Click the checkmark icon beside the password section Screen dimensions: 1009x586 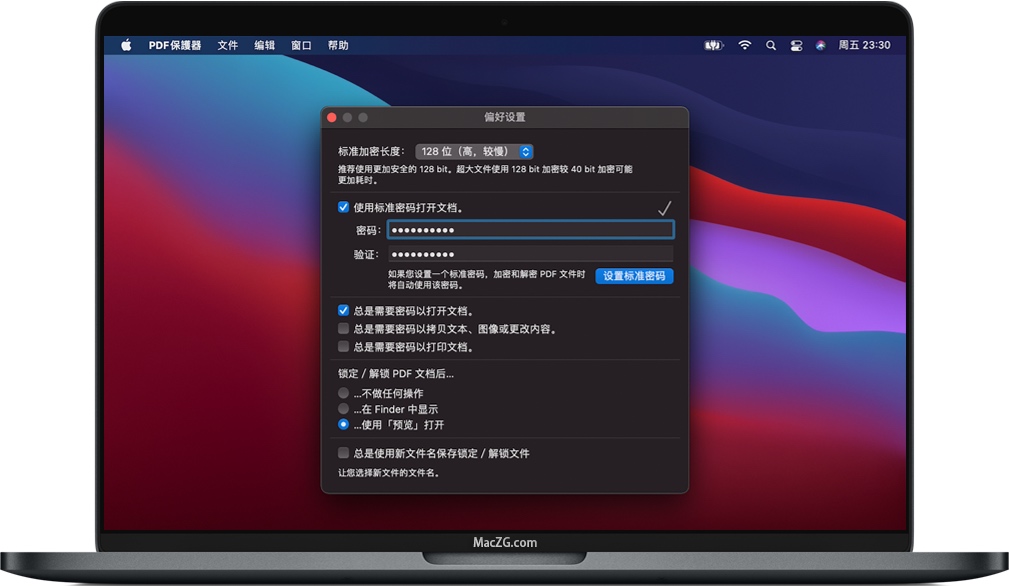point(663,208)
